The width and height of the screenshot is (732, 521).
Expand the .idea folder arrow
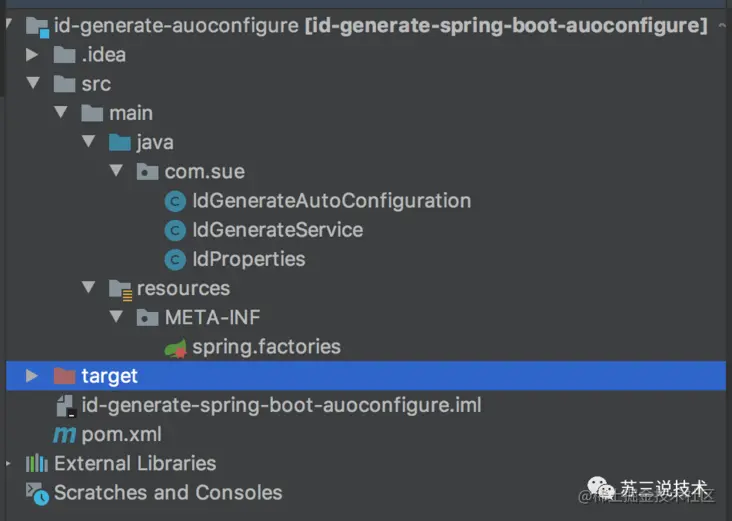pos(31,55)
